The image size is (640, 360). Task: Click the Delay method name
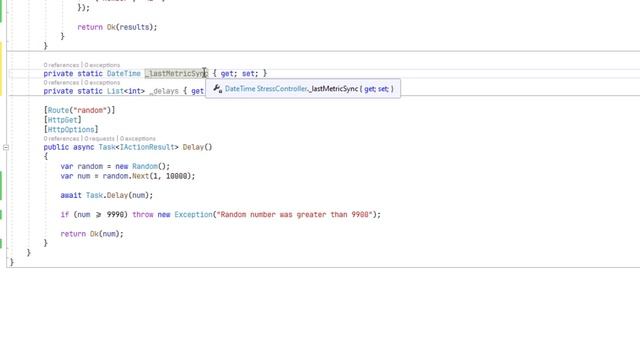pos(193,147)
